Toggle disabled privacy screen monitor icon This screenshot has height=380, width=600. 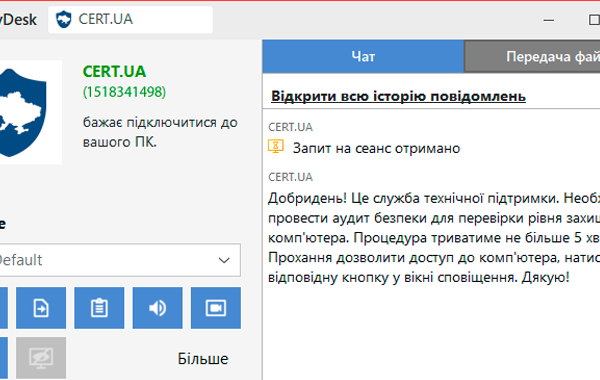point(41,358)
